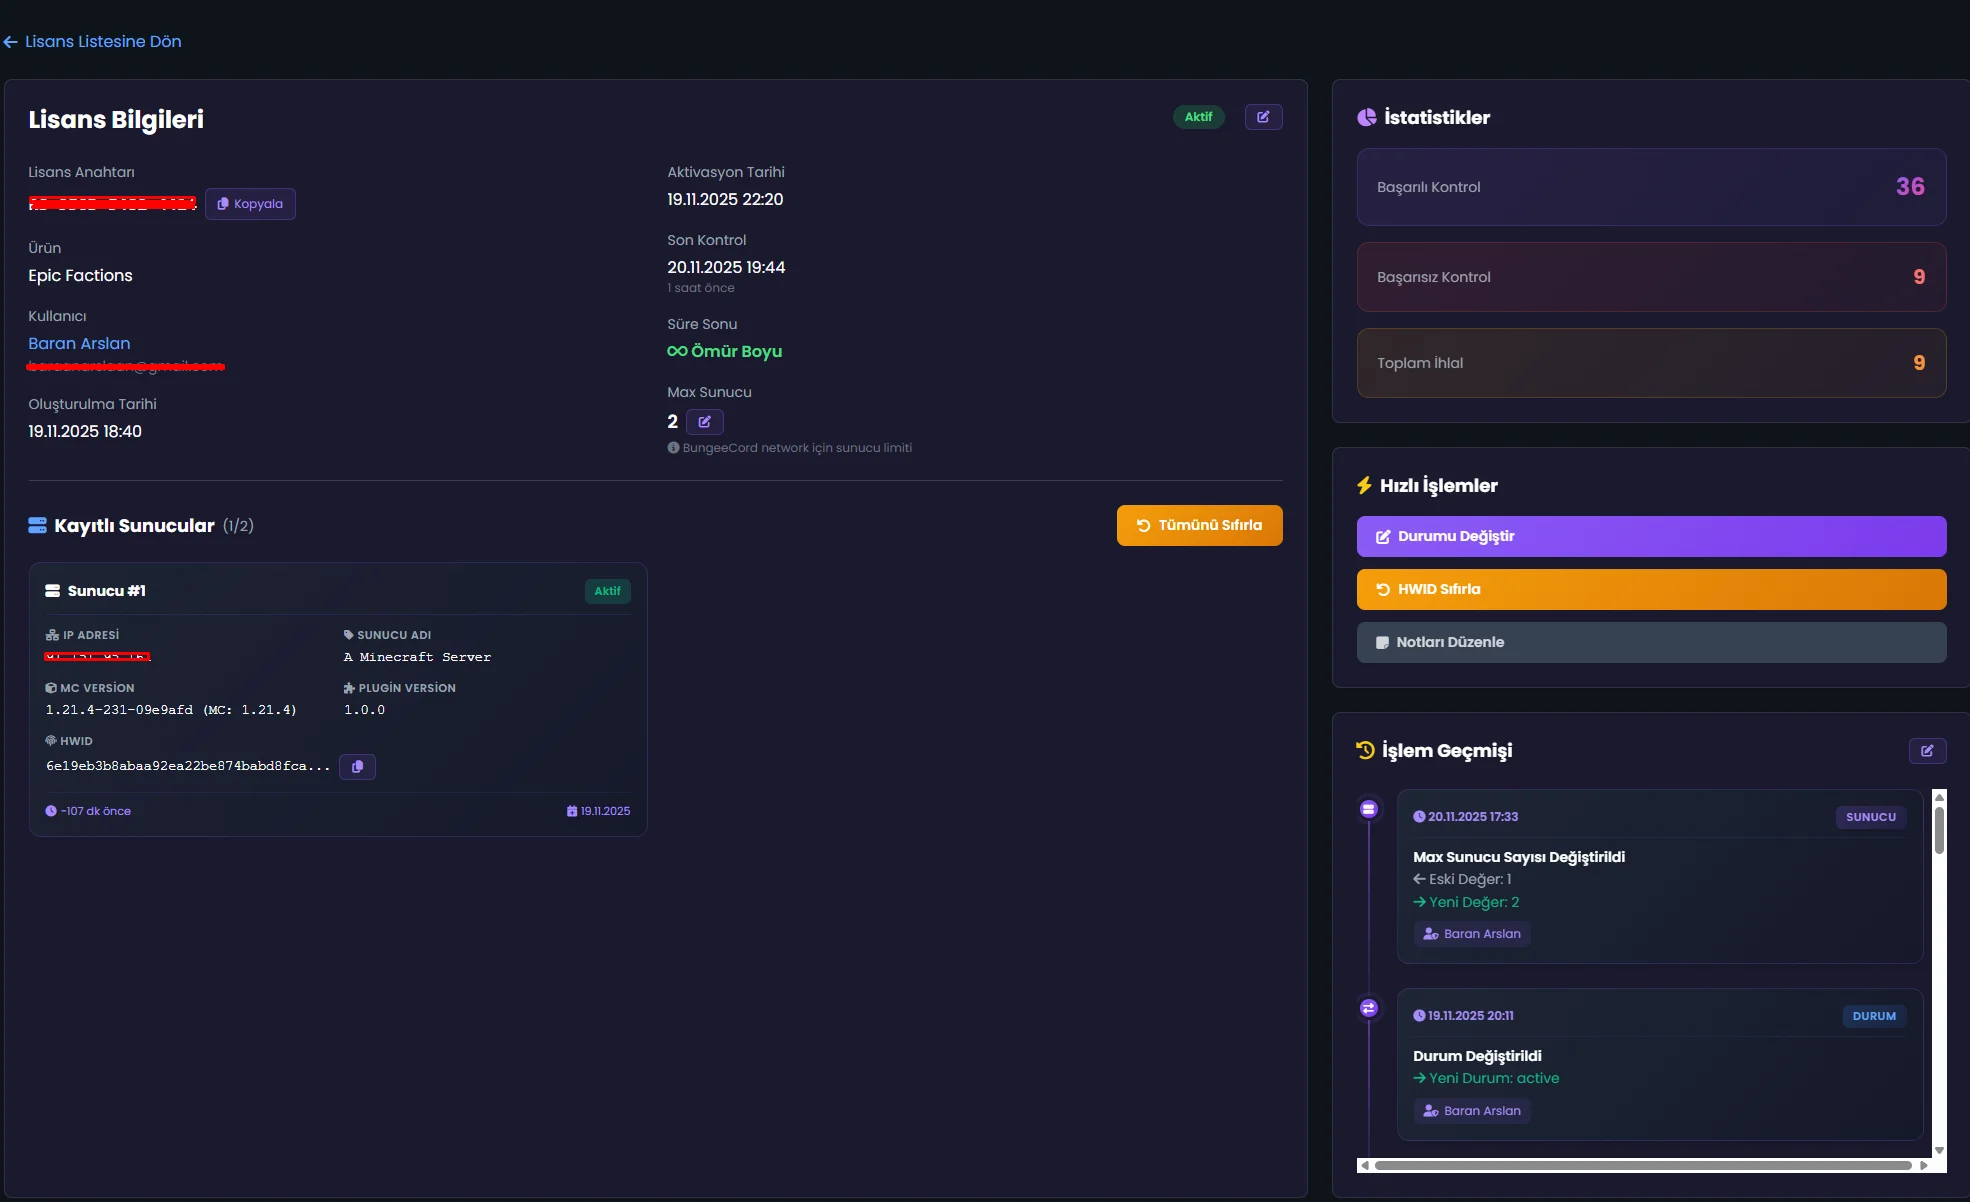Click the clock icon at 19.11.2025 20:11
The image size is (1970, 1202).
coord(1419,1016)
